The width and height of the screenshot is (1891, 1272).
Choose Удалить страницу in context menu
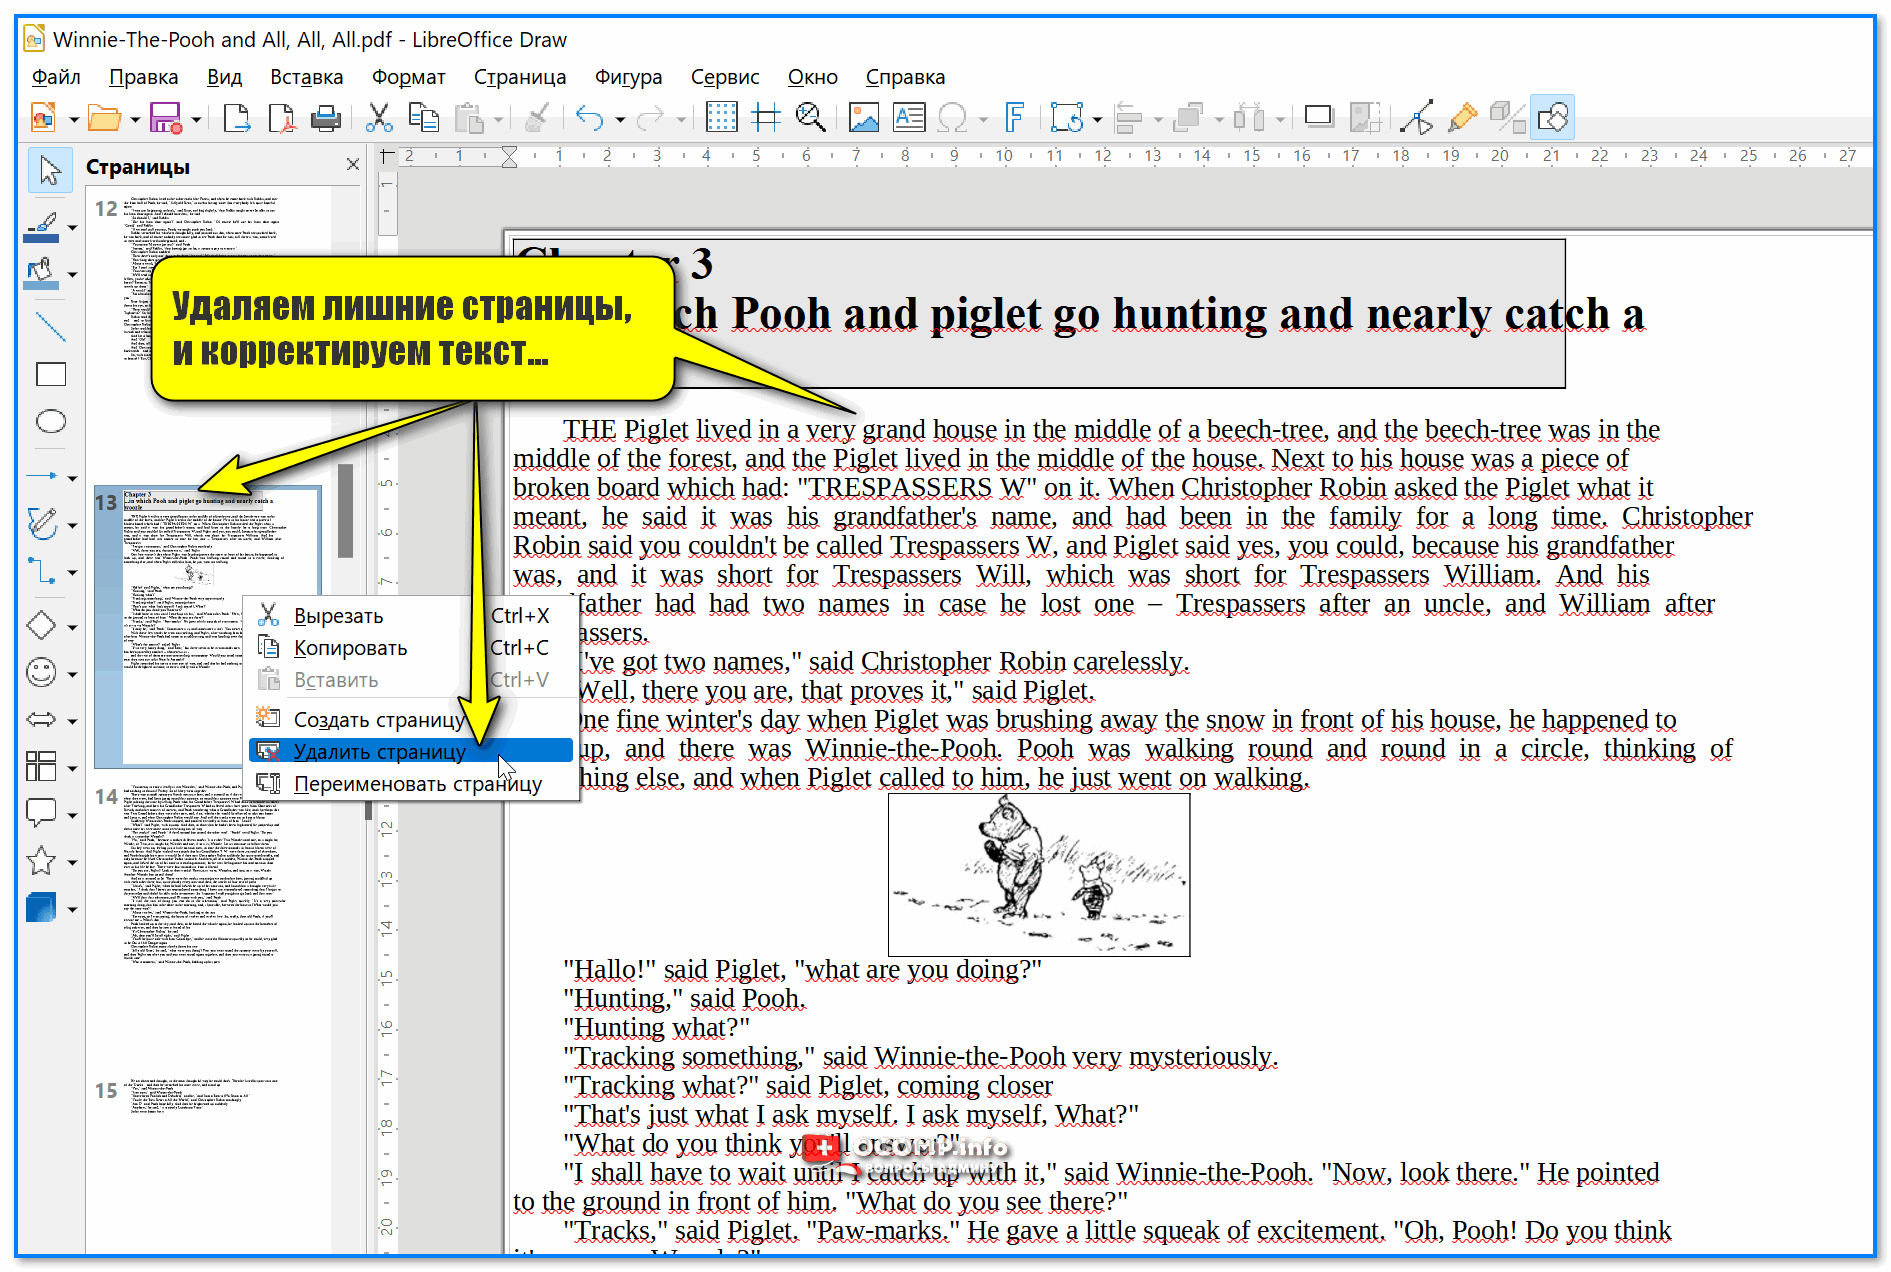pyautogui.click(x=411, y=751)
